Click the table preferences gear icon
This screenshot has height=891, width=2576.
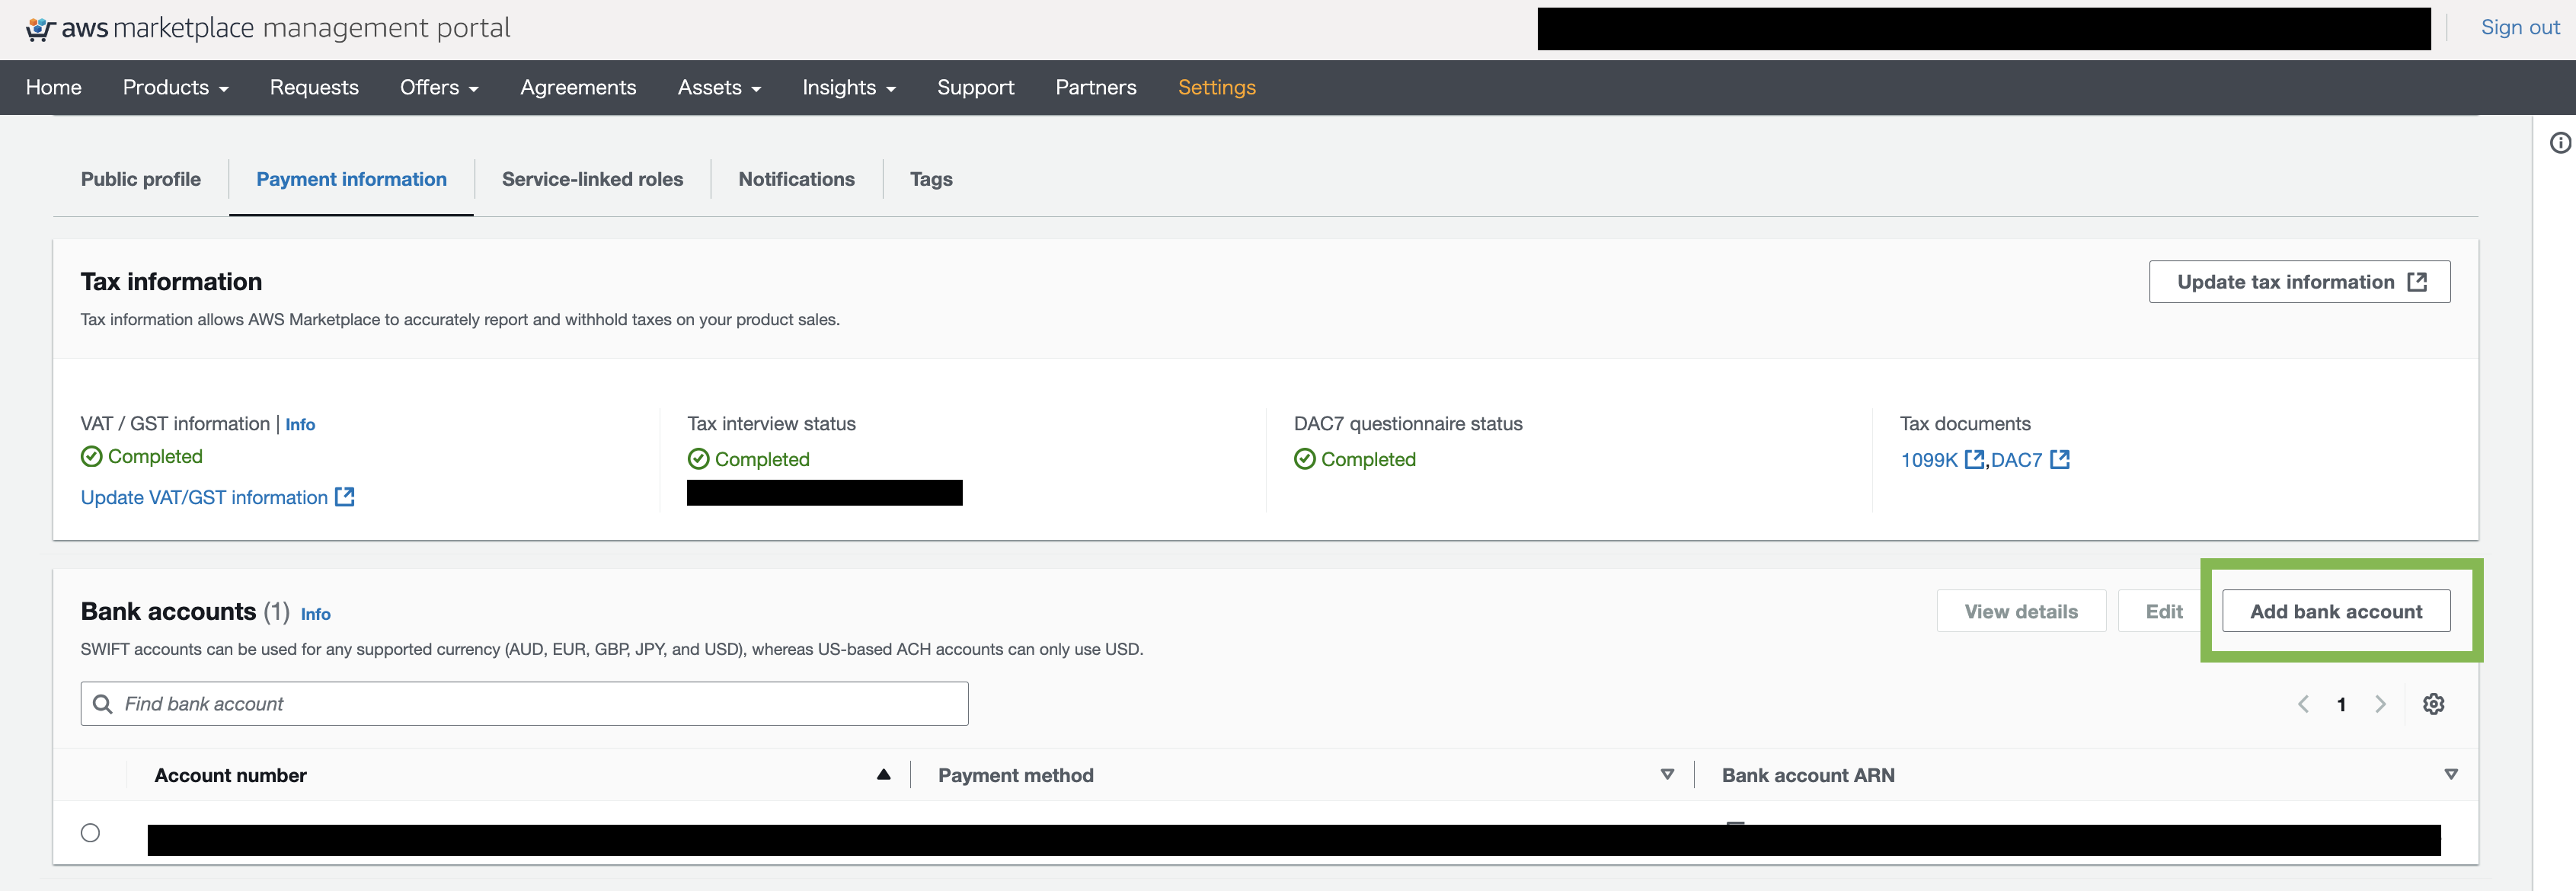2433,704
